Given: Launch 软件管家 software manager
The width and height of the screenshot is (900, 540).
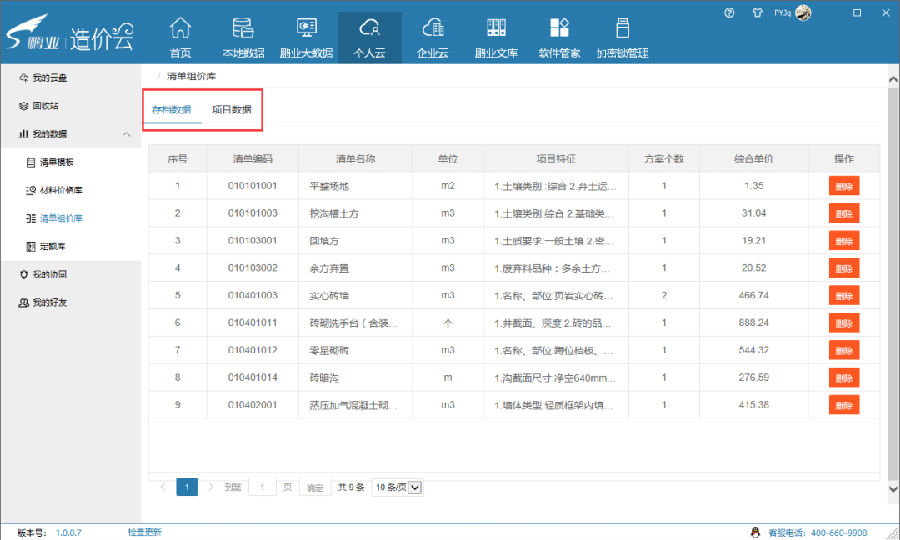Looking at the screenshot, I should 560,37.
